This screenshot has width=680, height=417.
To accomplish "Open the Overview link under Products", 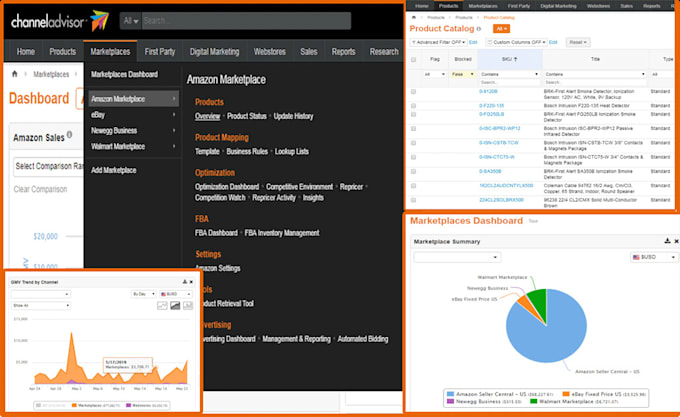I will (x=207, y=116).
